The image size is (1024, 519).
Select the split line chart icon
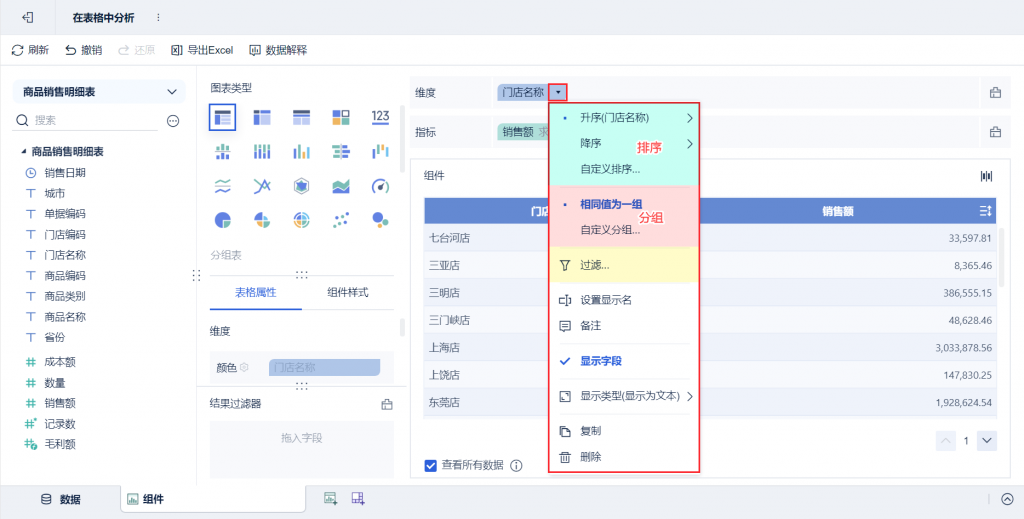coord(222,187)
